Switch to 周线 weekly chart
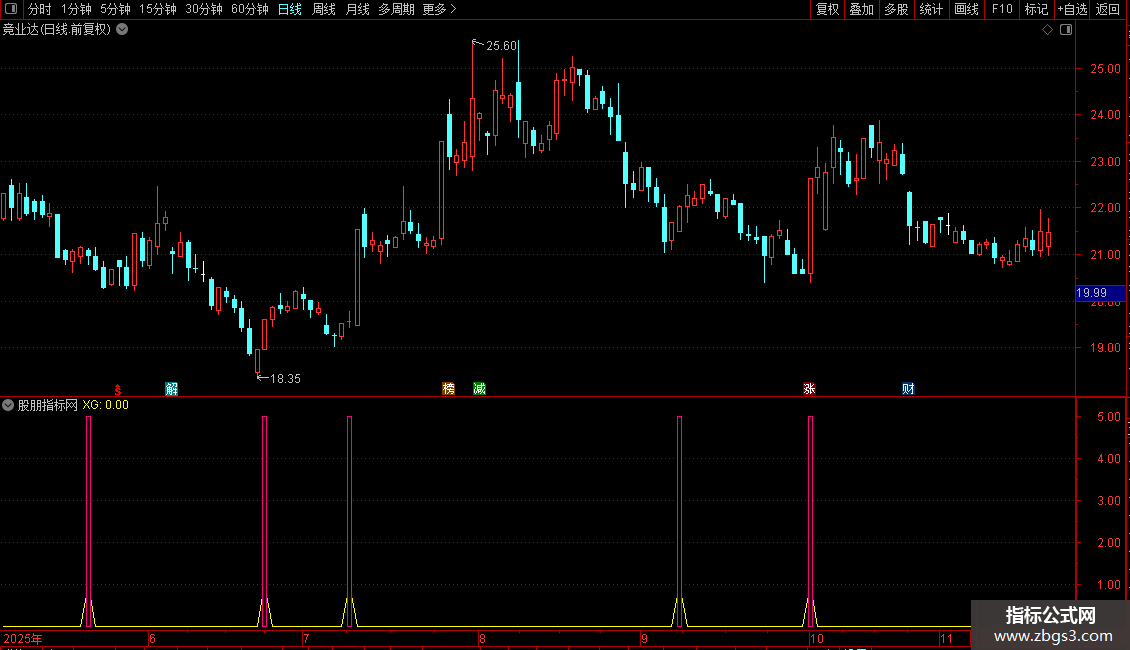 click(x=324, y=9)
